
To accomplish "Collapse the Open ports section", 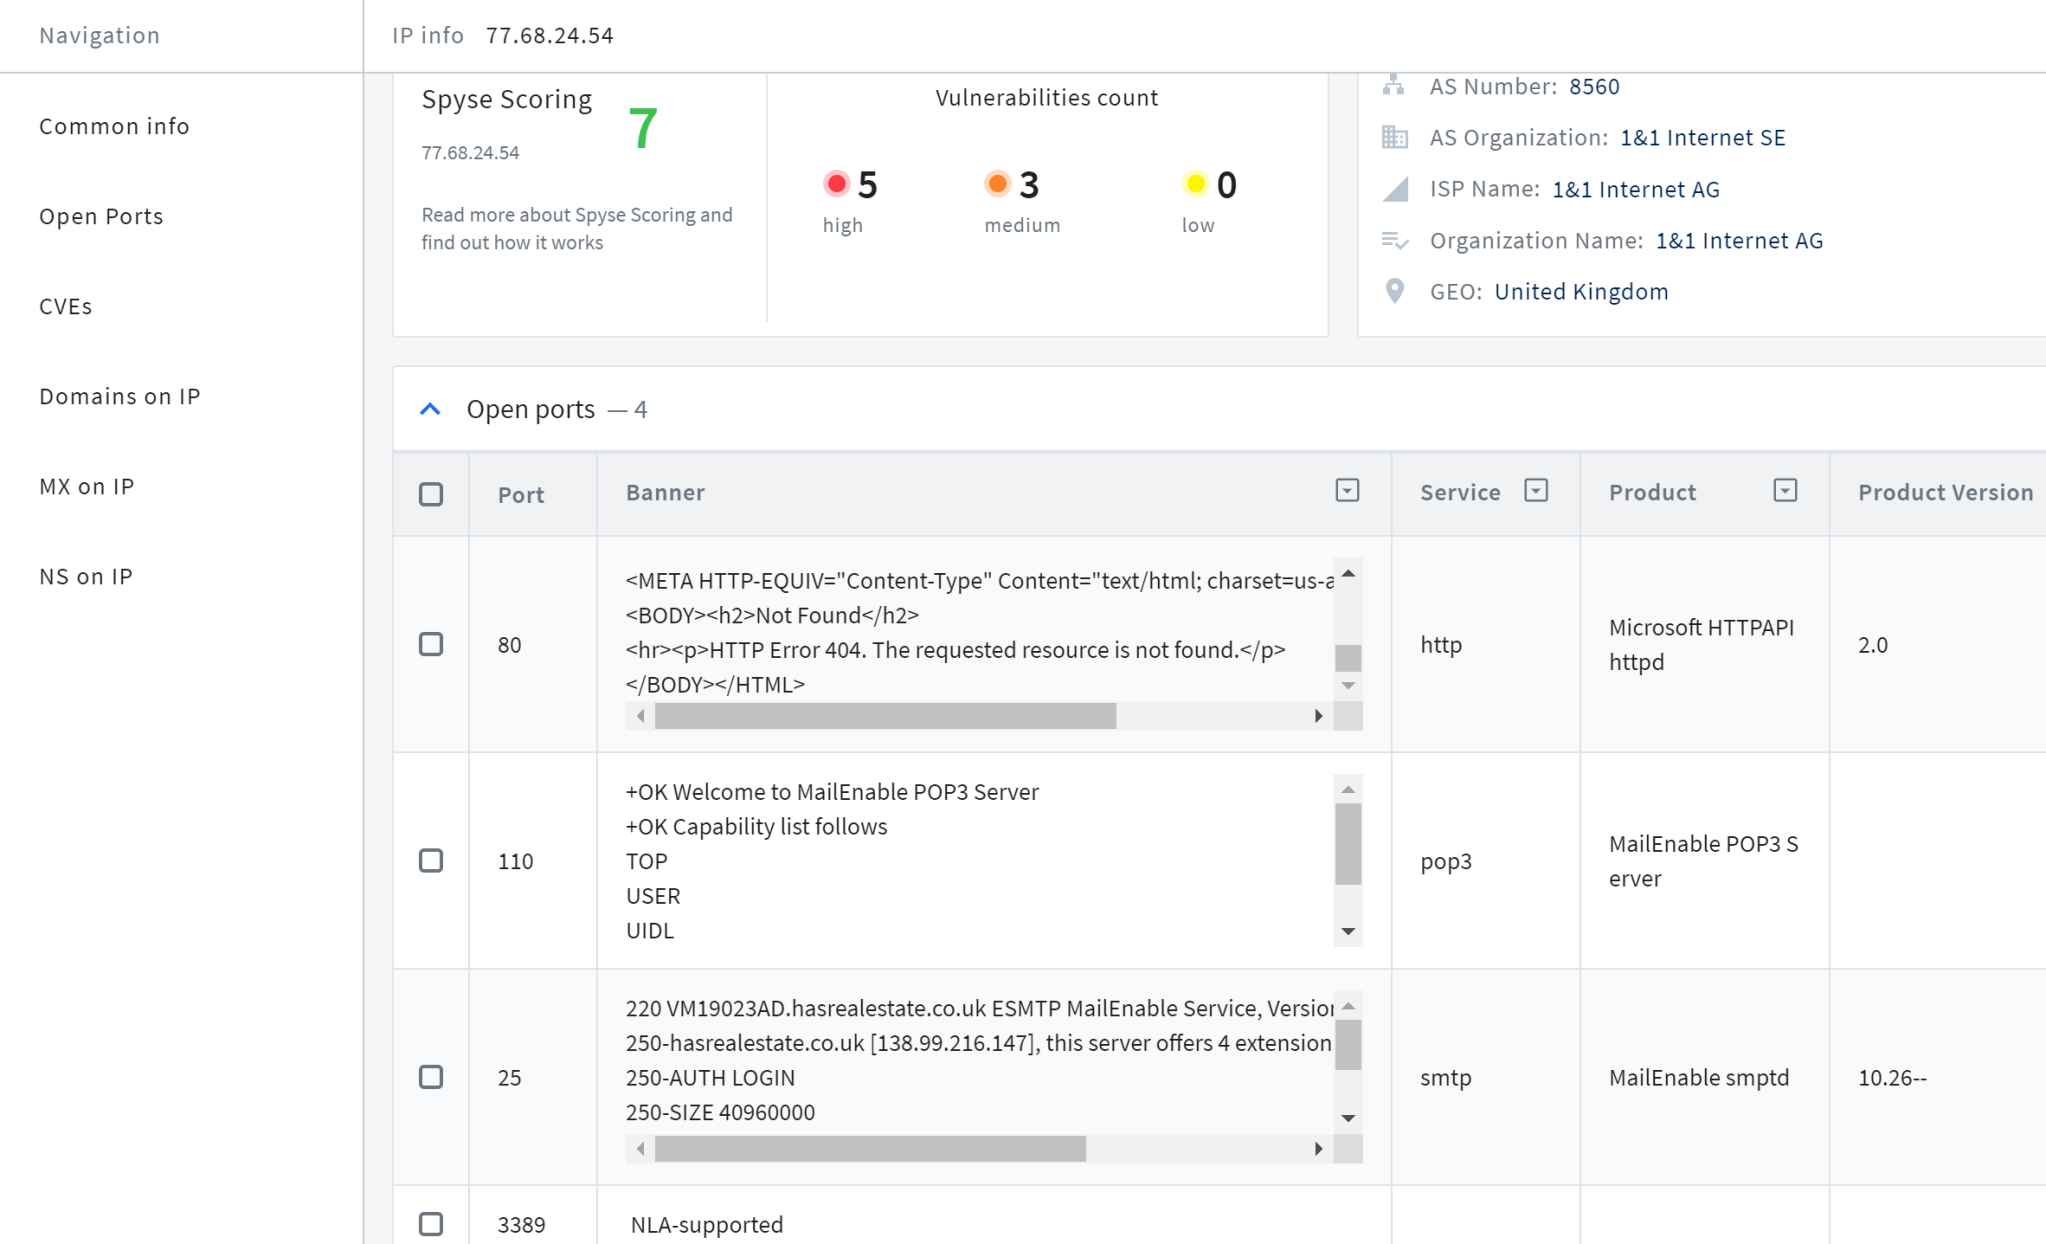I will [x=430, y=408].
